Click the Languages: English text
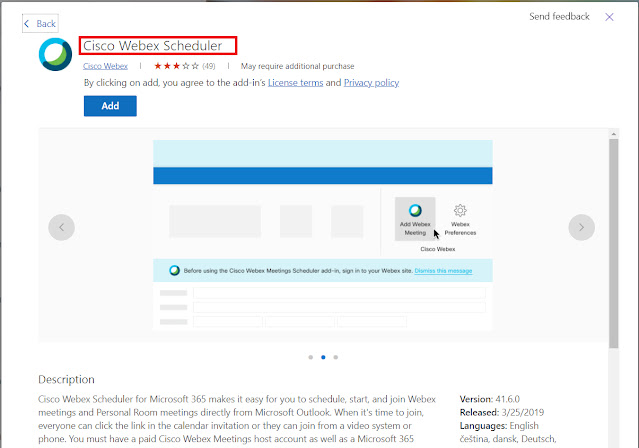 [499, 426]
